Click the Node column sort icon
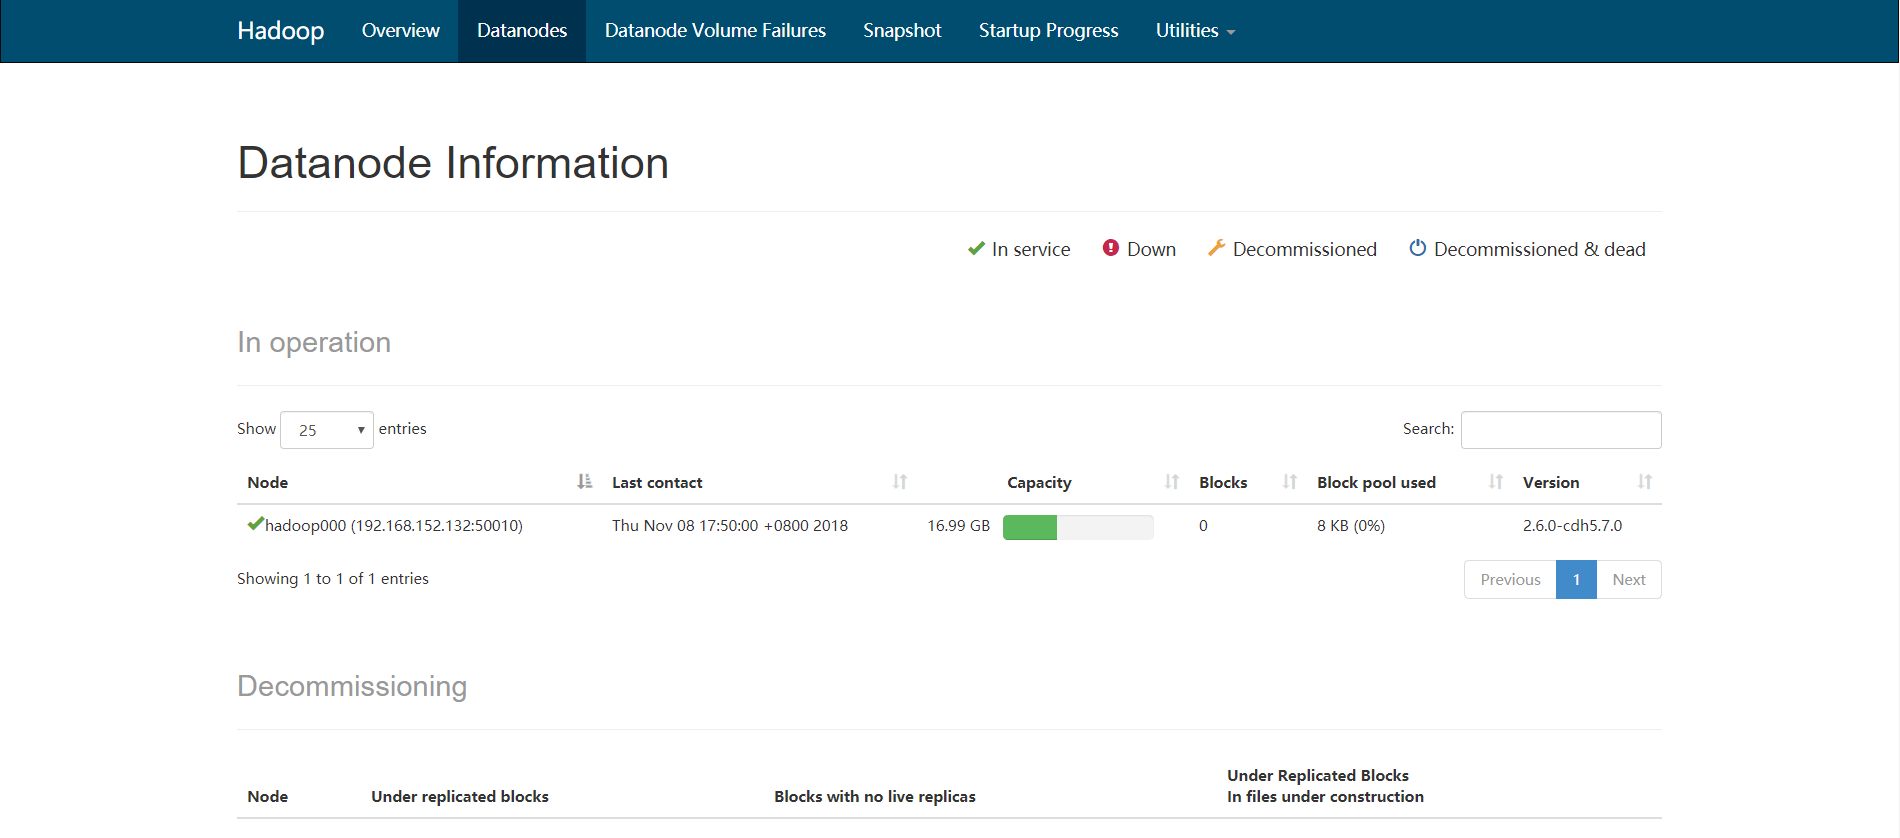Screen dimensions: 1900x838 585,482
